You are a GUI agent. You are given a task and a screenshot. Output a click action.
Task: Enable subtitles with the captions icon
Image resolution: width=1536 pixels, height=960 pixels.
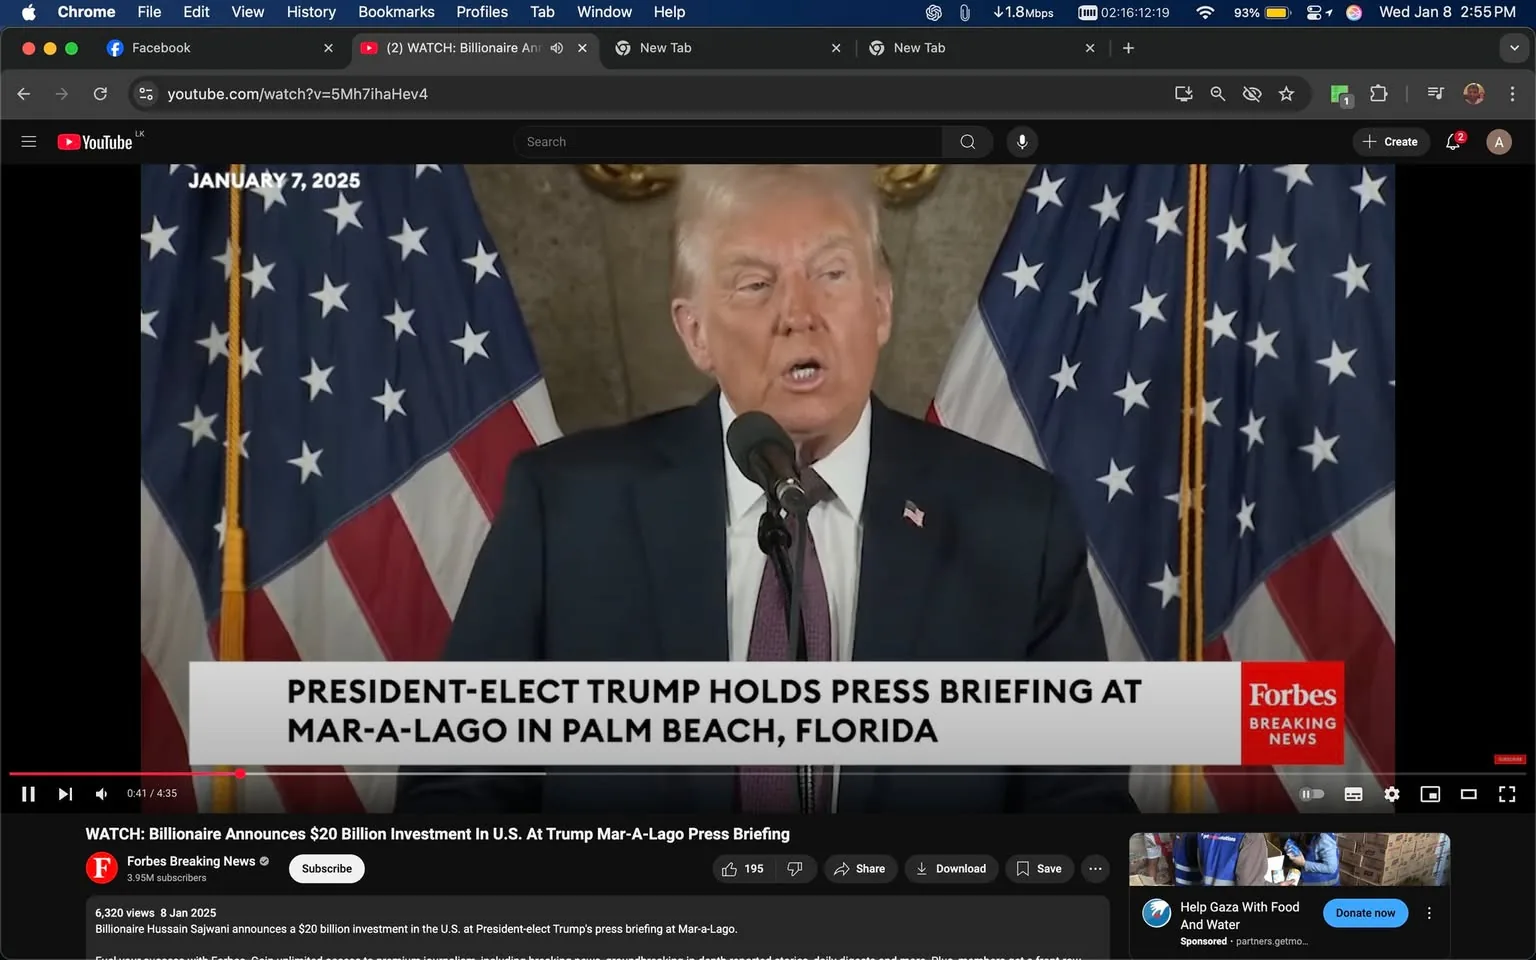[x=1352, y=793]
